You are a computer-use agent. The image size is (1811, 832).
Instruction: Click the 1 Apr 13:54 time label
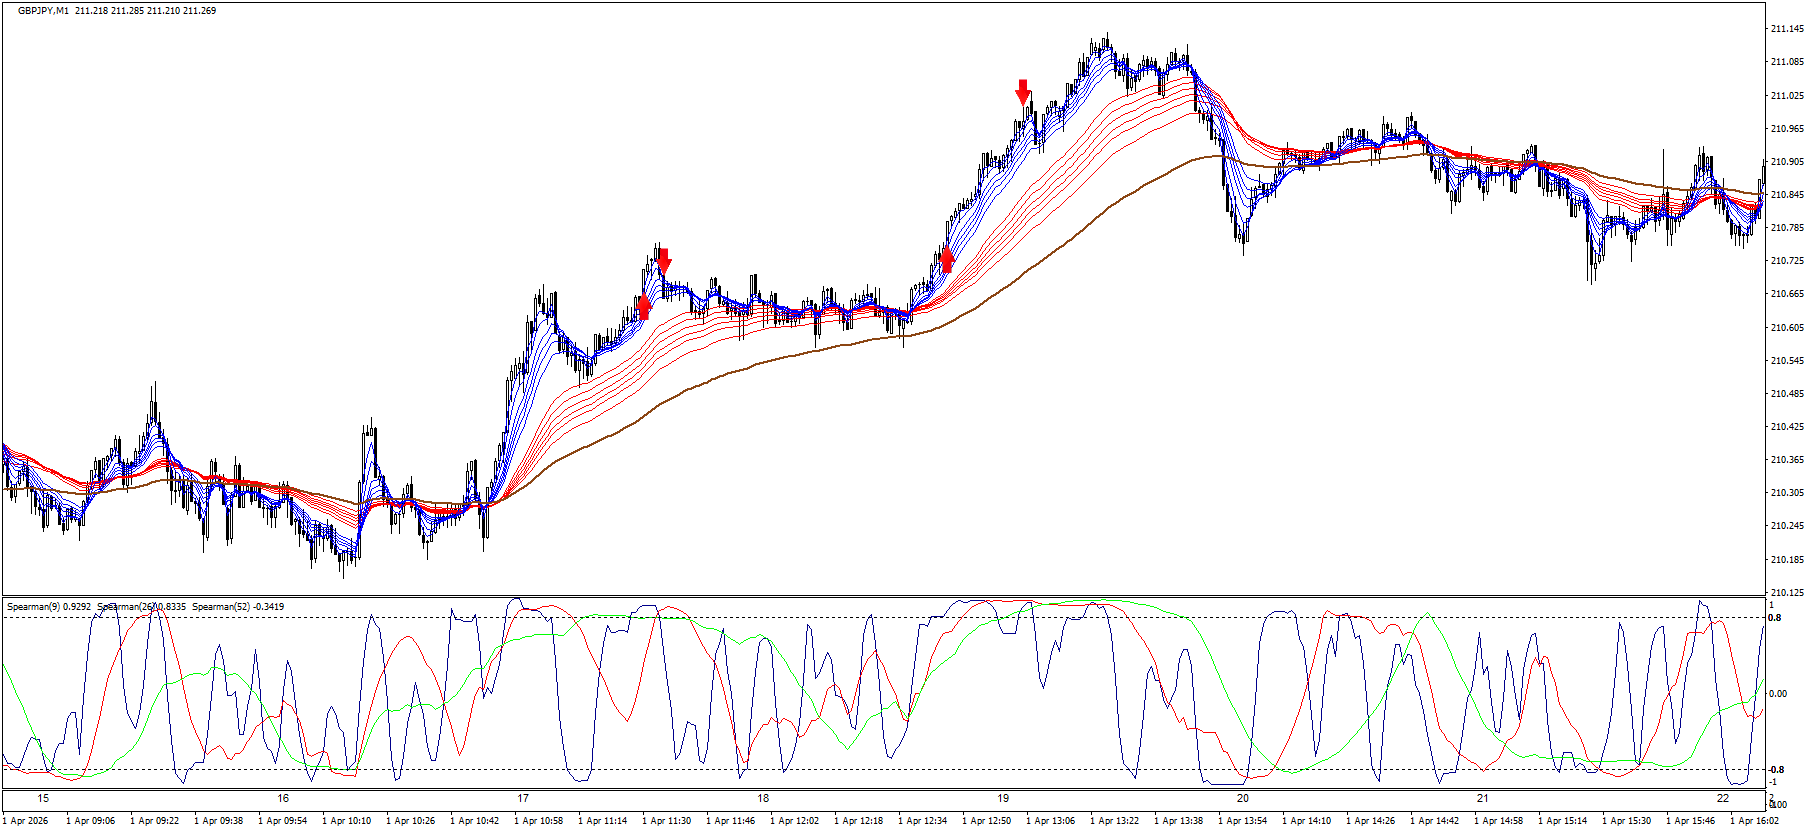[1245, 821]
